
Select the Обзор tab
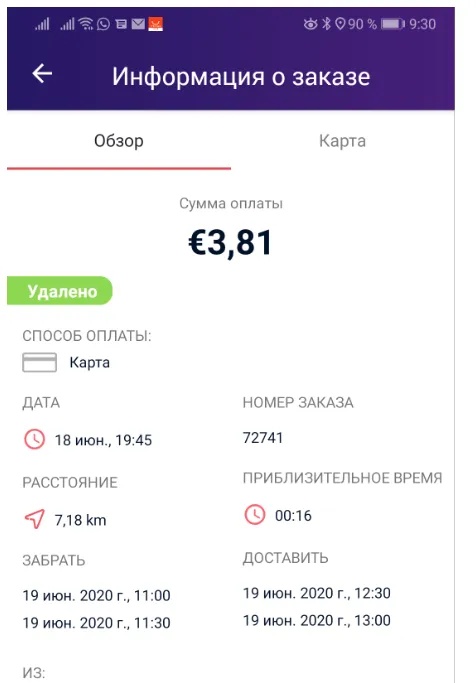coord(119,141)
